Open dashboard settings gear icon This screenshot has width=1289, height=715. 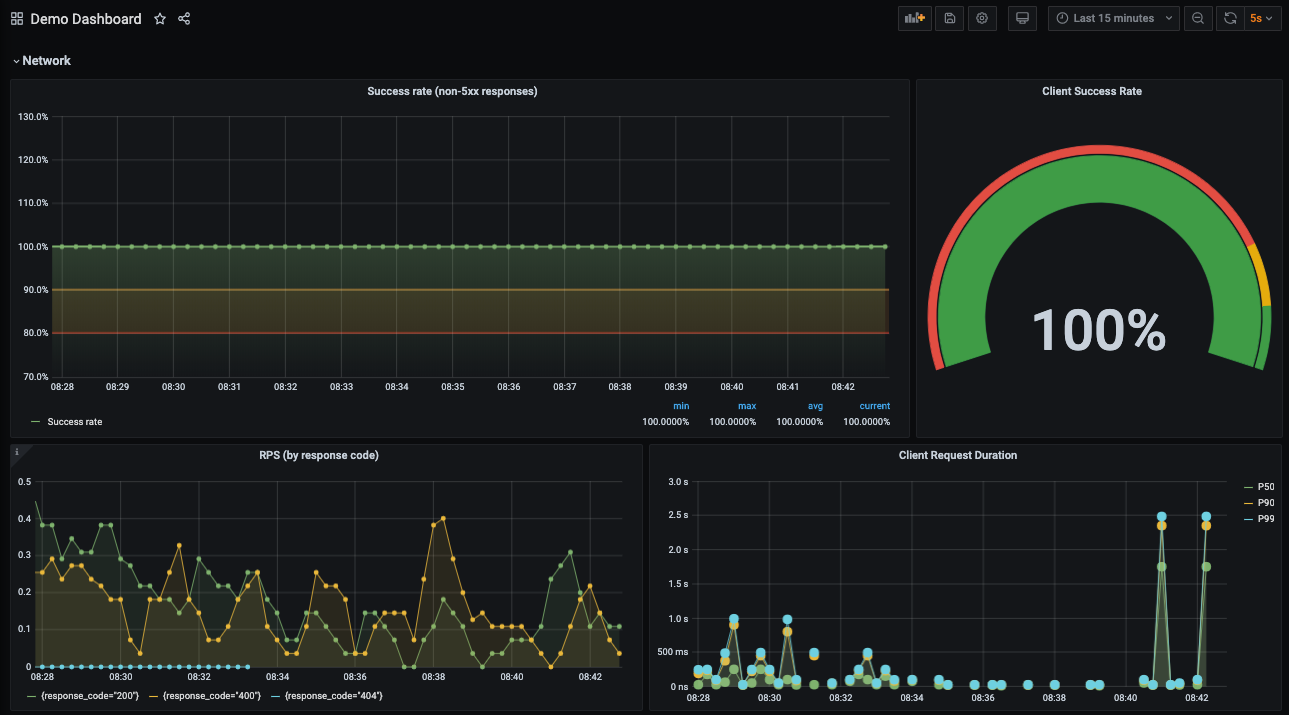tap(981, 18)
